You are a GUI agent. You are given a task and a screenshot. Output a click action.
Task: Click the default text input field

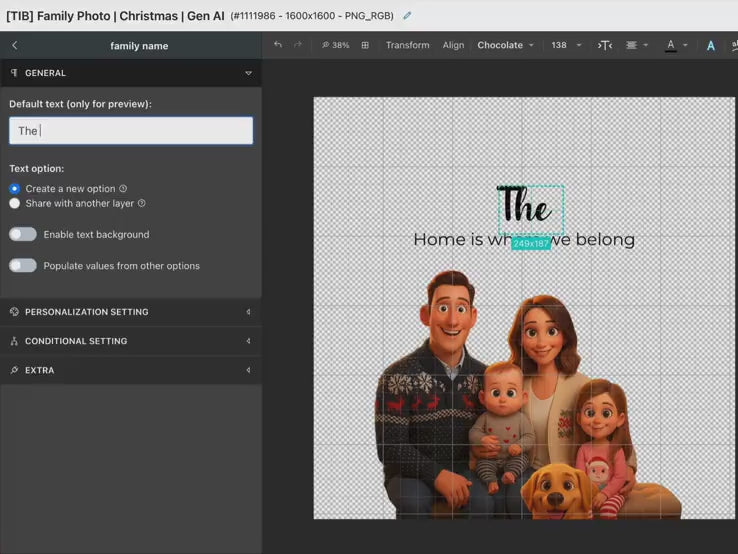click(x=131, y=131)
